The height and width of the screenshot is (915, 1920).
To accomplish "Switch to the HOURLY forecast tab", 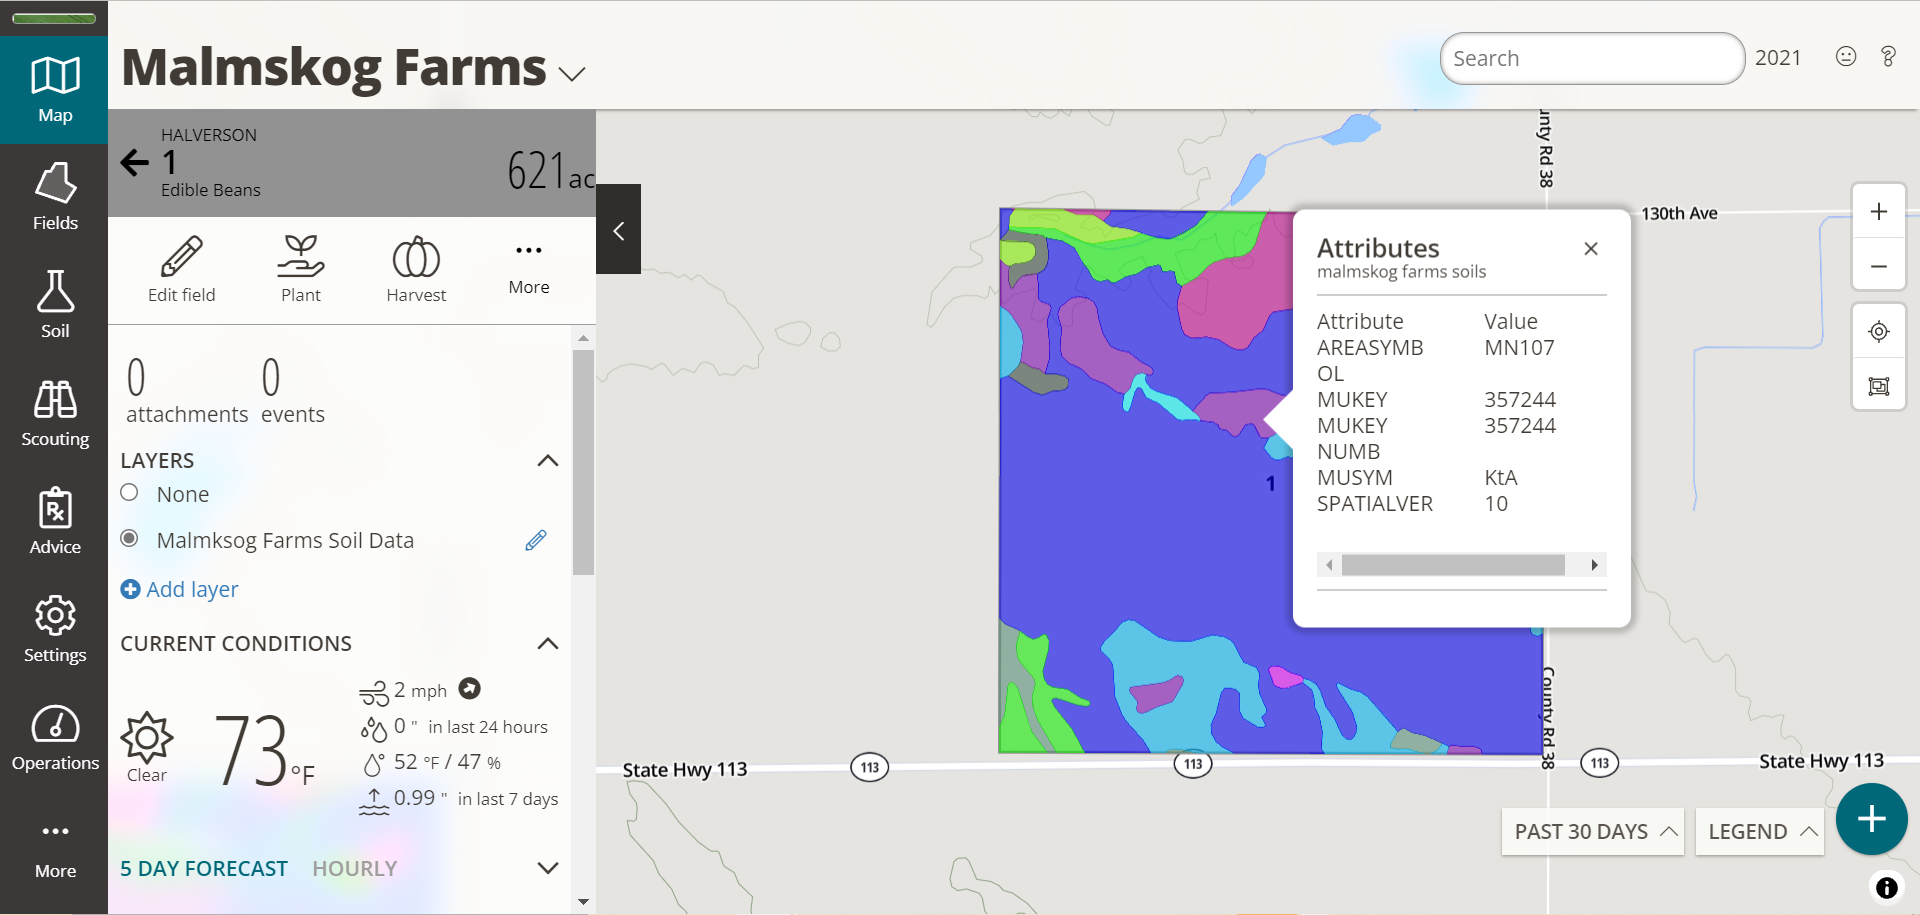I will tap(354, 868).
